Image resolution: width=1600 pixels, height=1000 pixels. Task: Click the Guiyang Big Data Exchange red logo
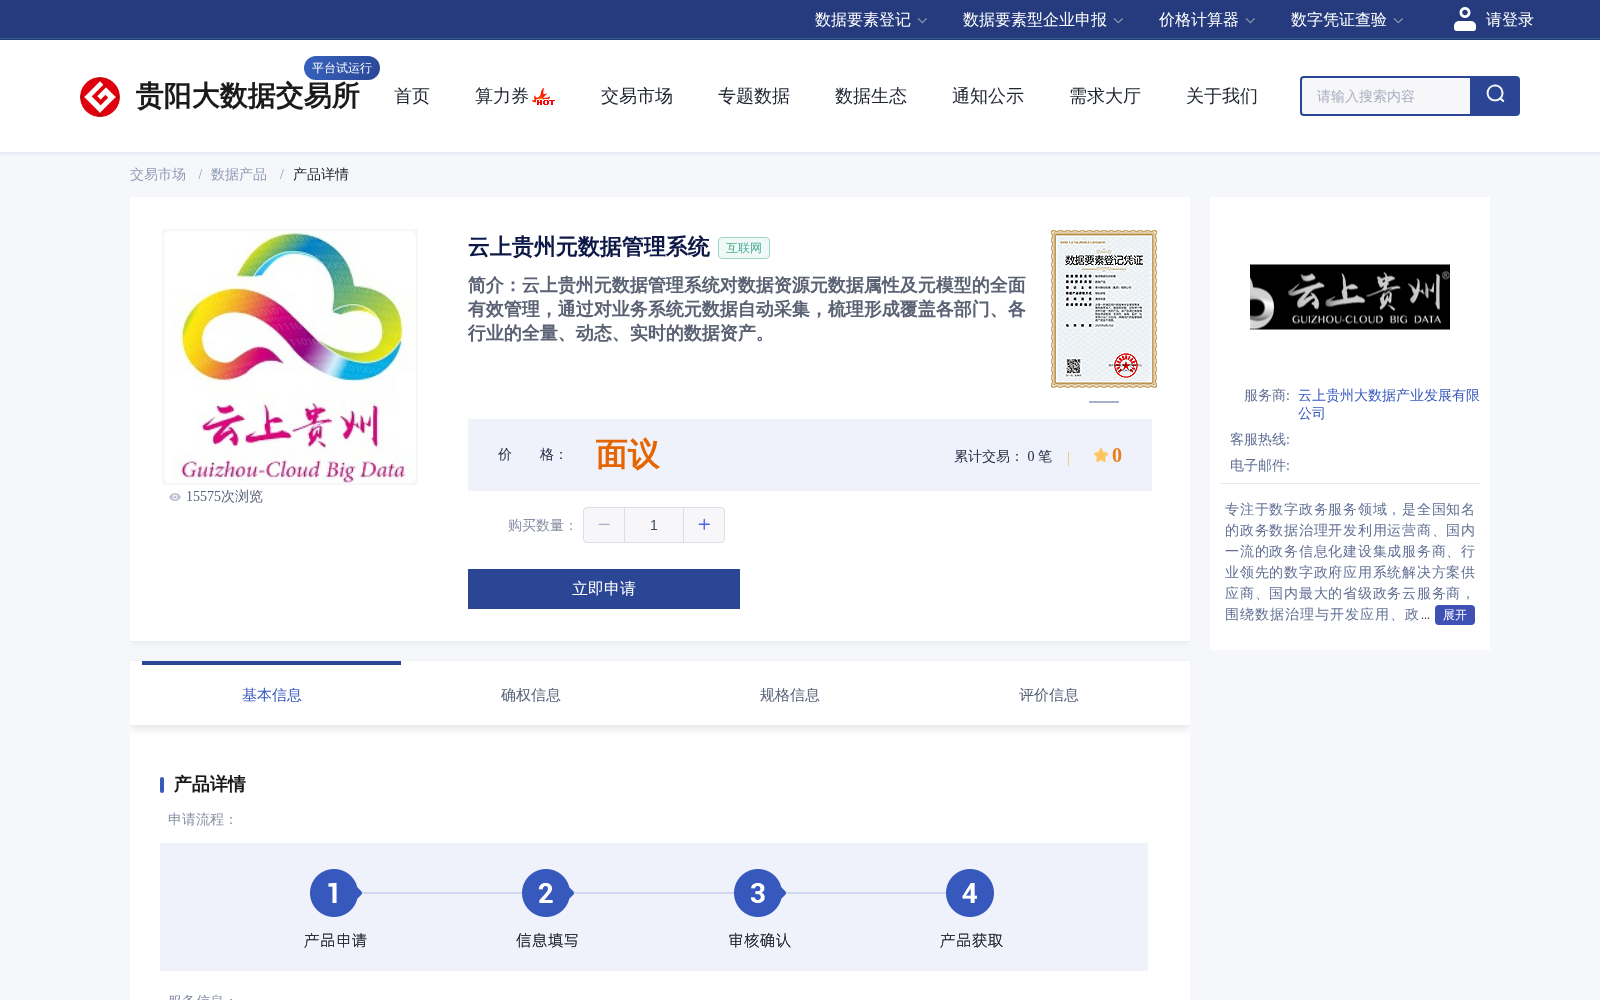(x=100, y=97)
